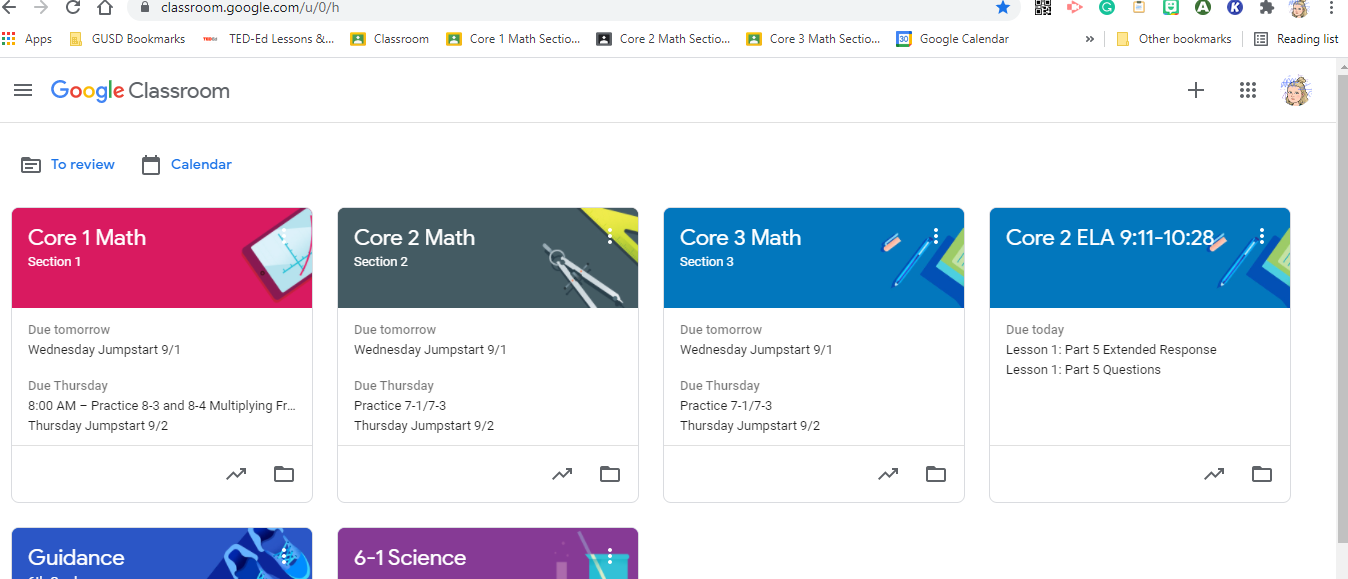Open three-dot menu on Core 2 ELA card

point(1262,236)
